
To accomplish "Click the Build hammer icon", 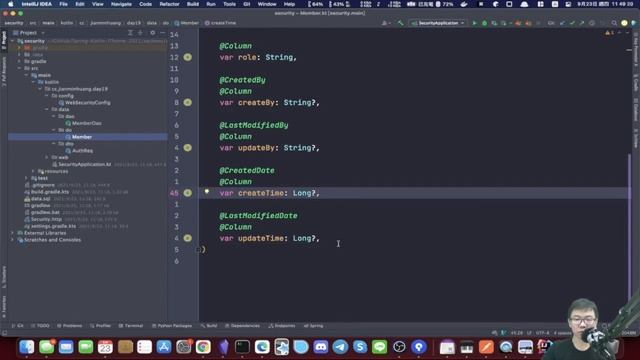I will [400, 23].
